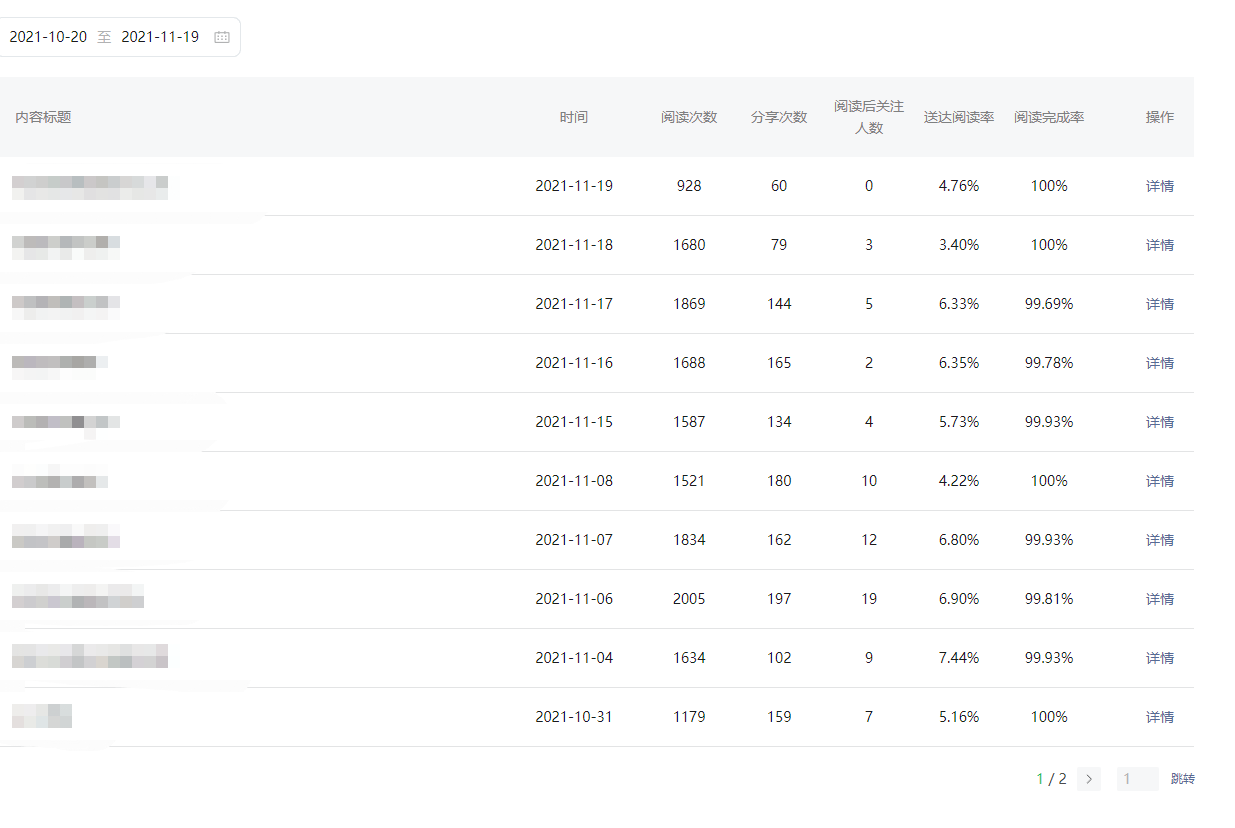Select the date cell 2021-11-18
The width and height of the screenshot is (1235, 828).
574,245
